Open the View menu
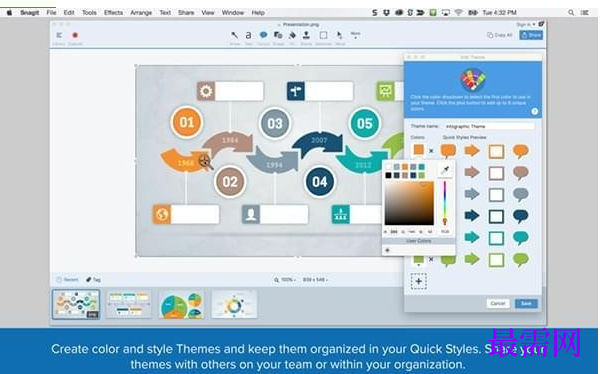This screenshot has height=374, width=600. coord(208,13)
